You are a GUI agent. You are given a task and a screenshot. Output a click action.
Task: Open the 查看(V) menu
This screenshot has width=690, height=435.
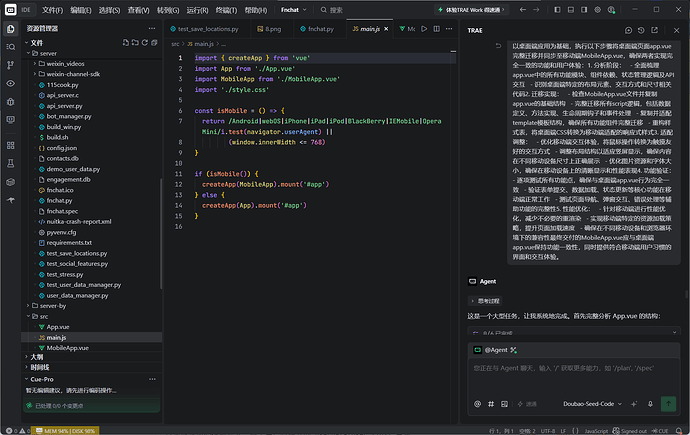pyautogui.click(x=138, y=10)
